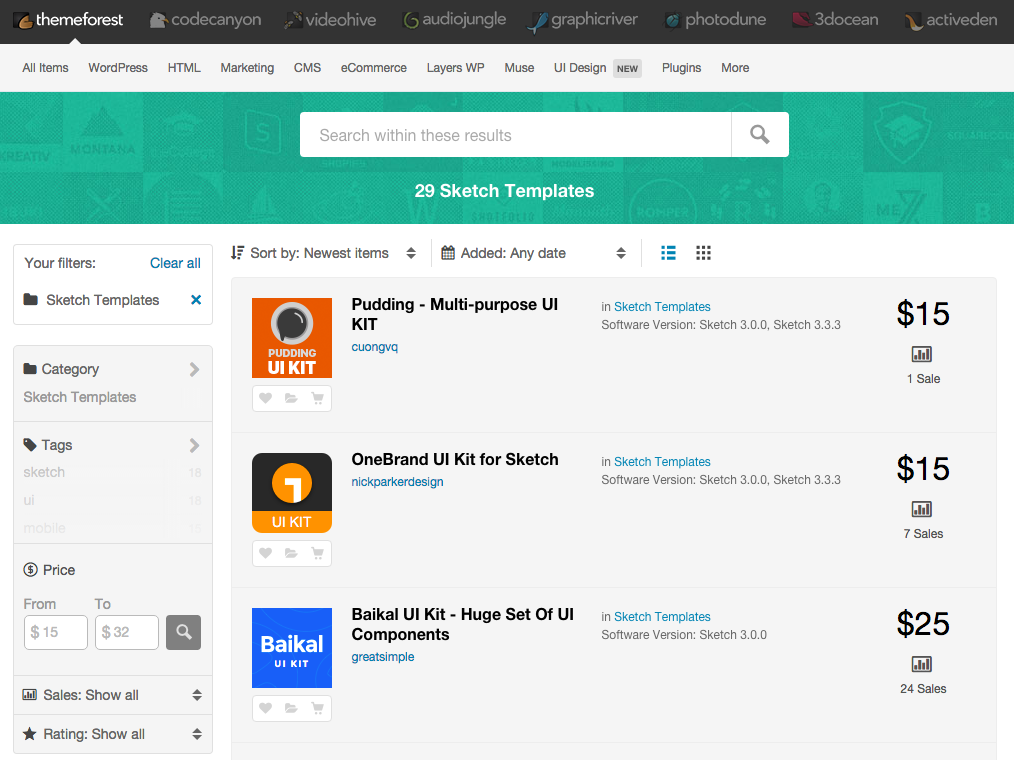Favorite the Pudding UI Kit item
The image size is (1014, 760).
tap(265, 398)
